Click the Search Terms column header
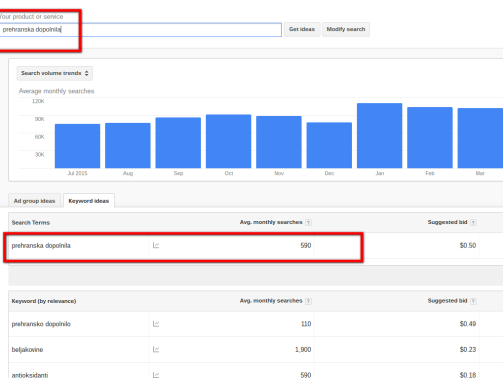This screenshot has width=503, height=378. tap(31, 223)
